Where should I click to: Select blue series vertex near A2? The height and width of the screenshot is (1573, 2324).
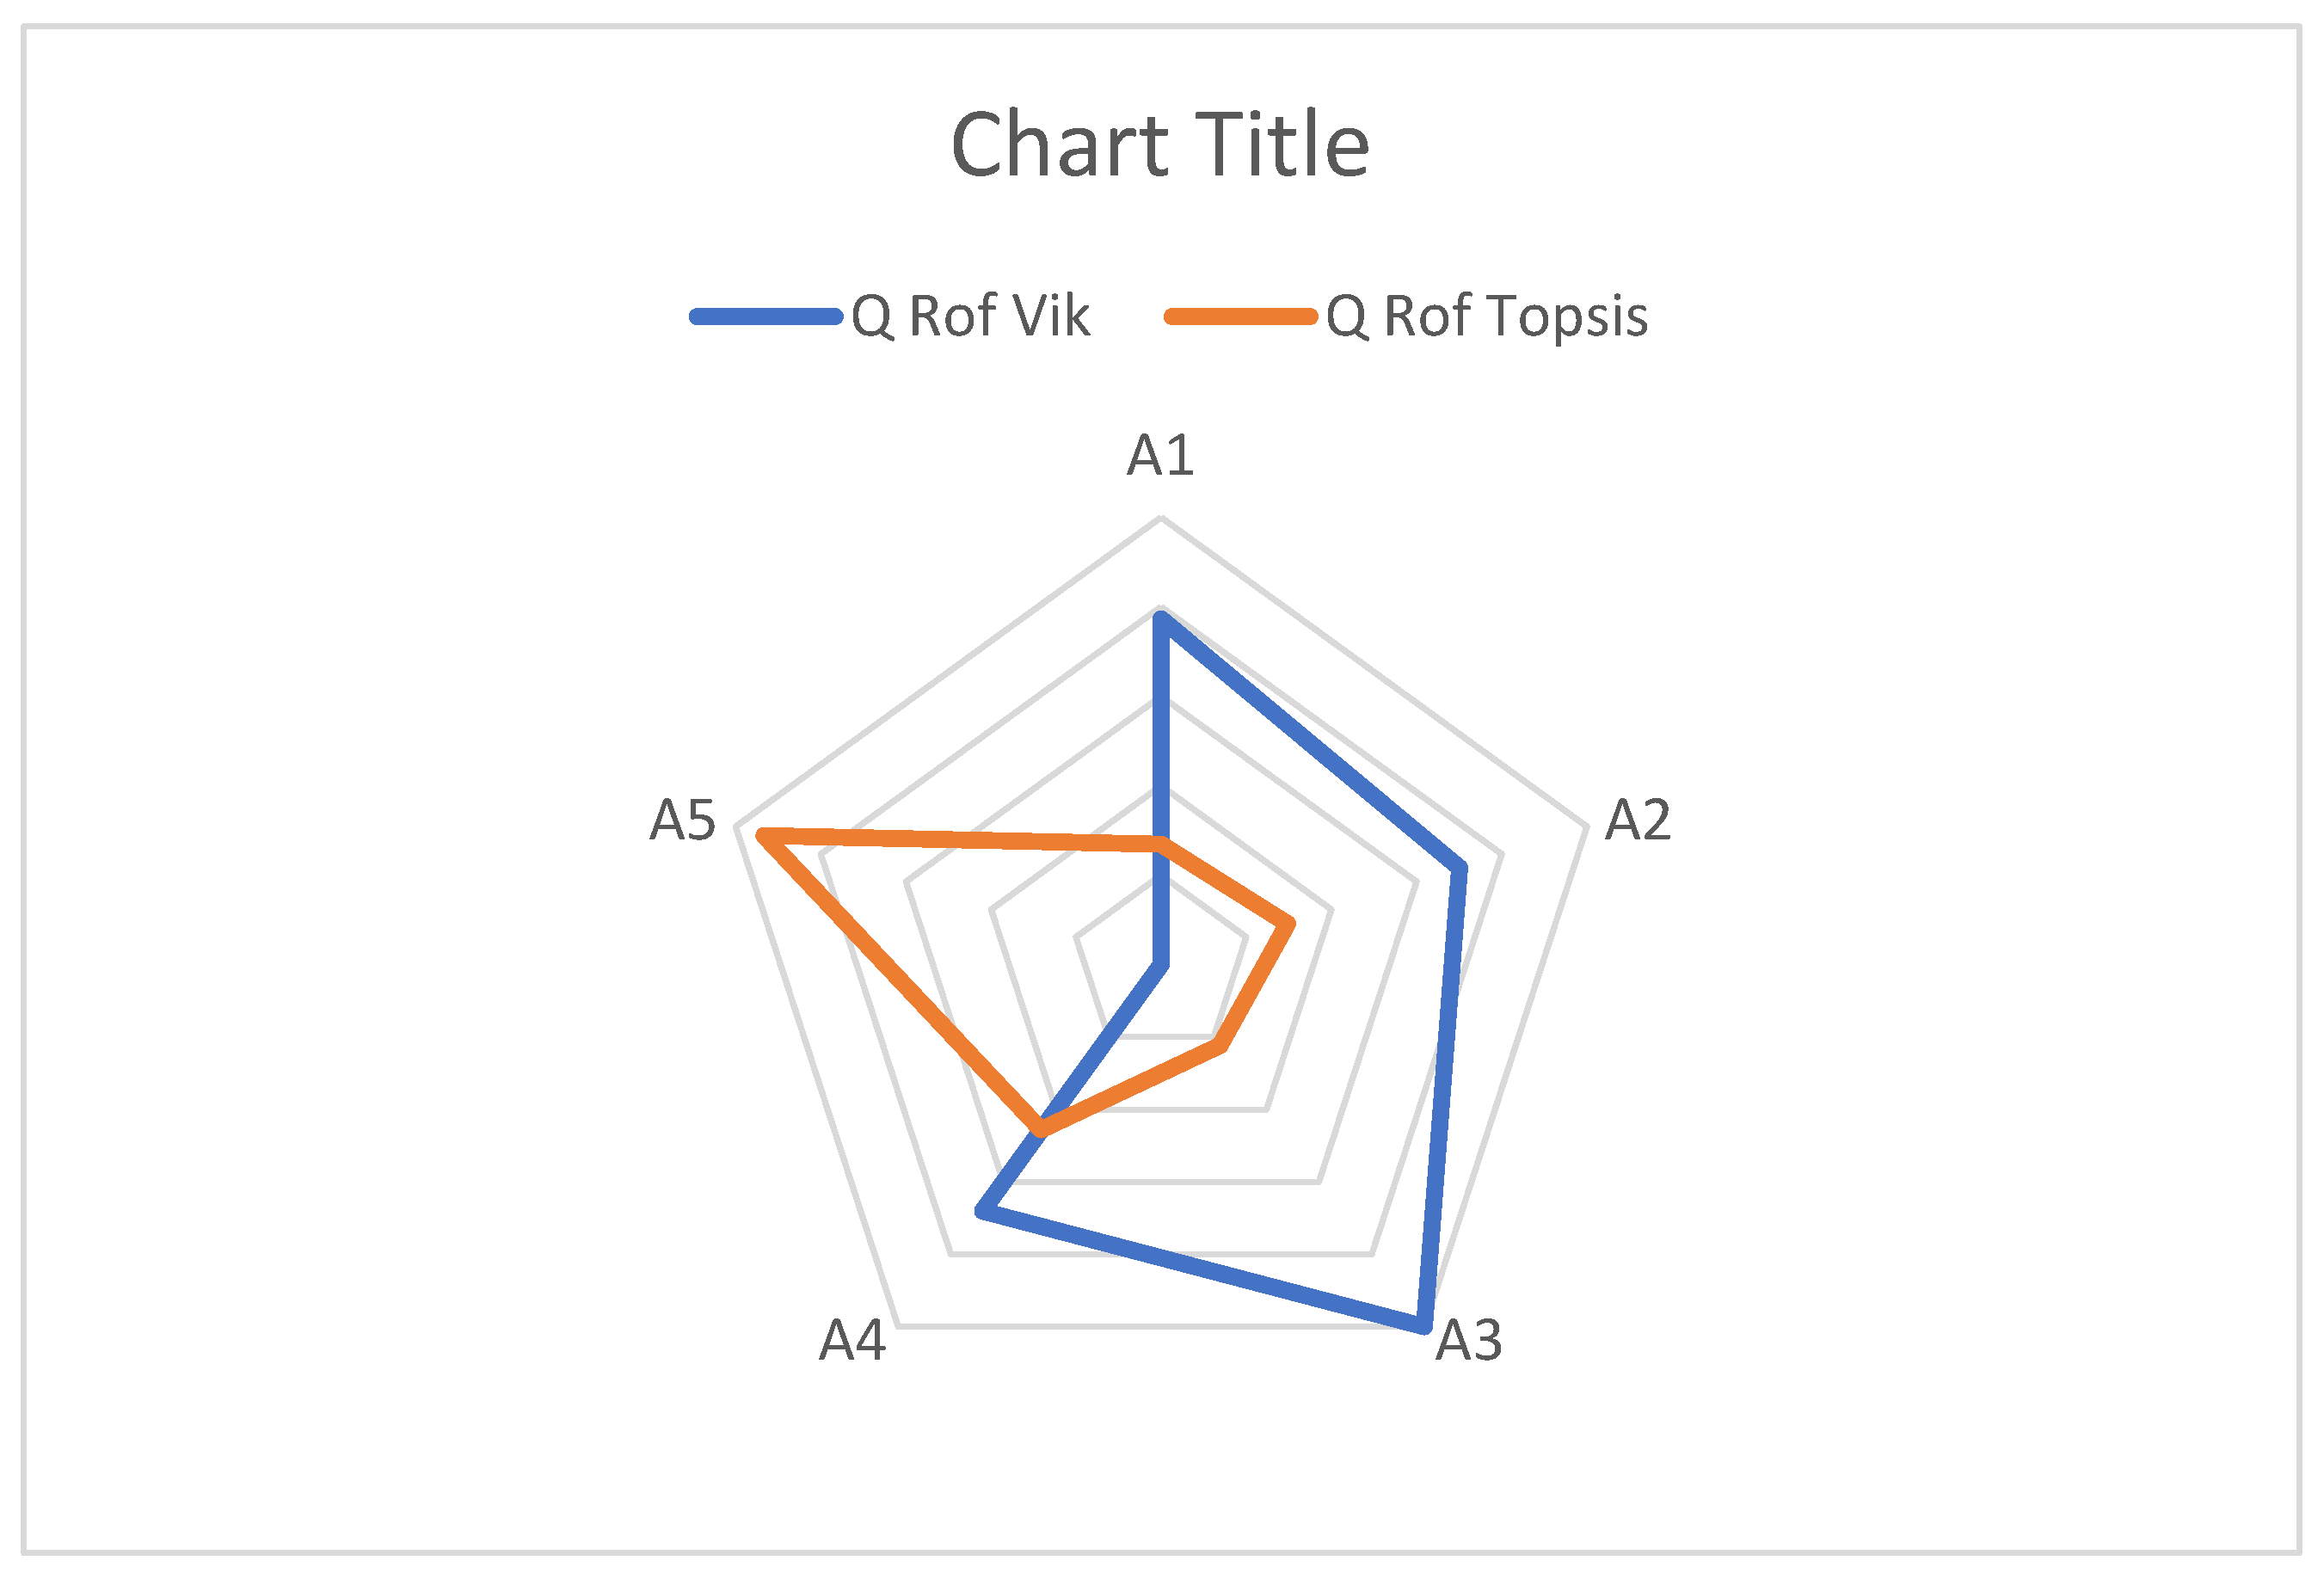pos(1461,866)
